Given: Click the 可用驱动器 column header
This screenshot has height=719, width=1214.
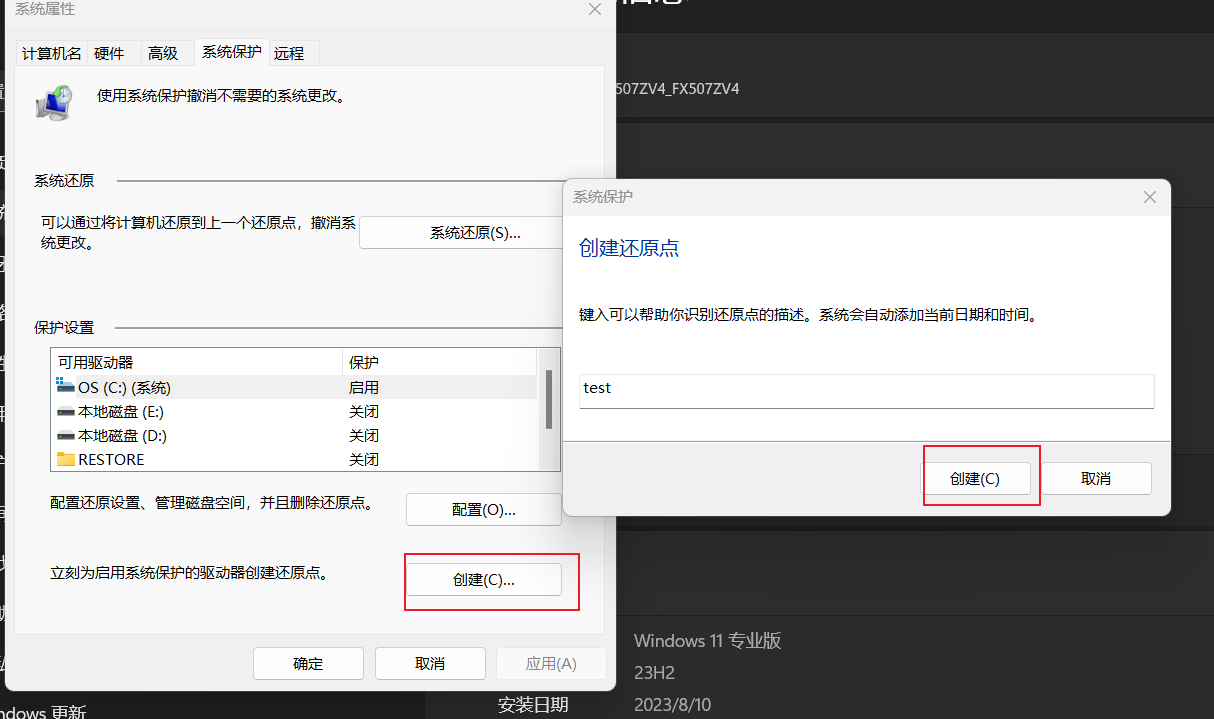Looking at the screenshot, I should click(196, 362).
